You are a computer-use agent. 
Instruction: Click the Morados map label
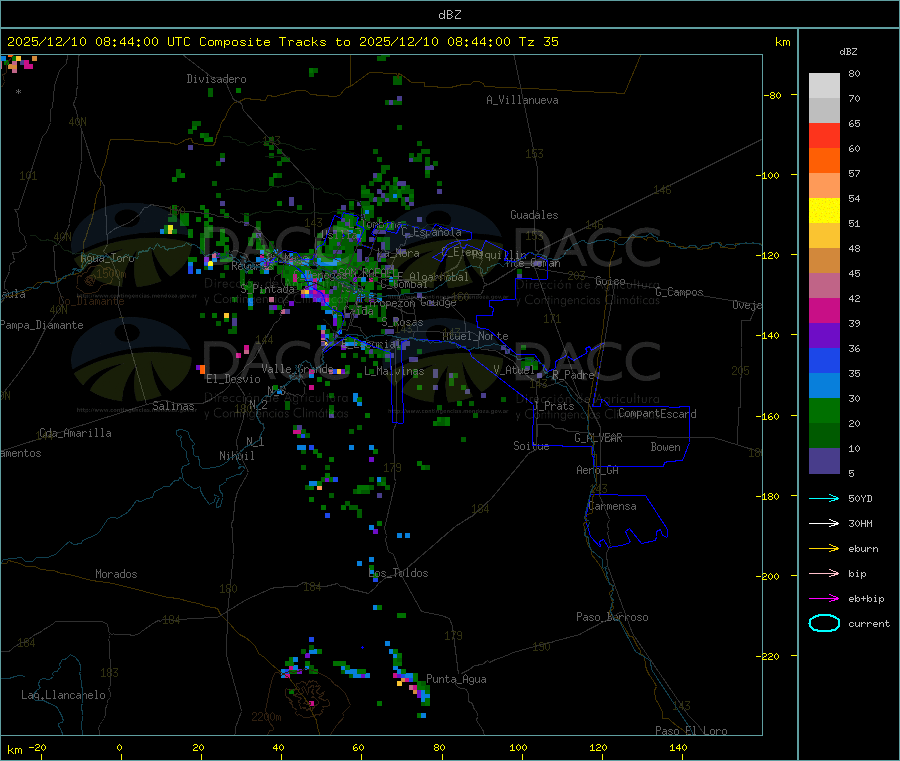117,574
